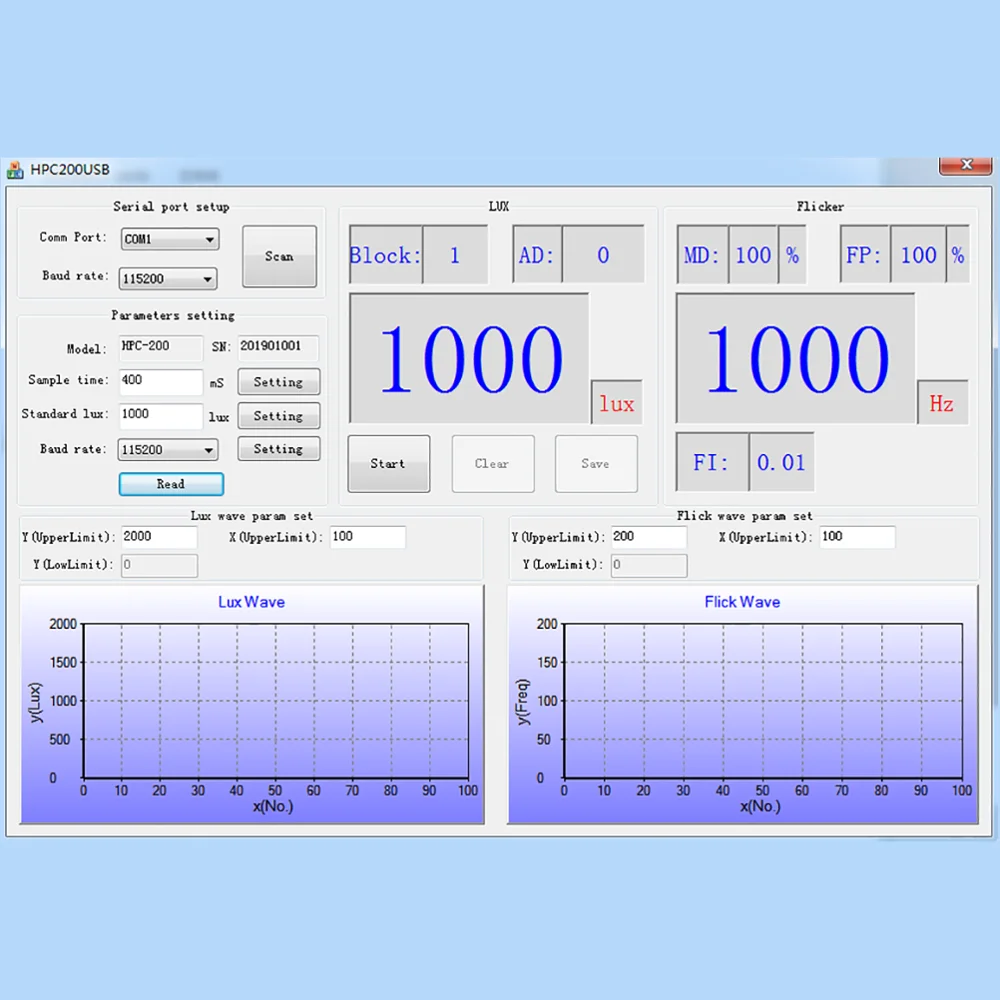Viewport: 1000px width, 1000px height.
Task: Click Flick wave X(UpperLimit) field 100
Action: point(857,537)
